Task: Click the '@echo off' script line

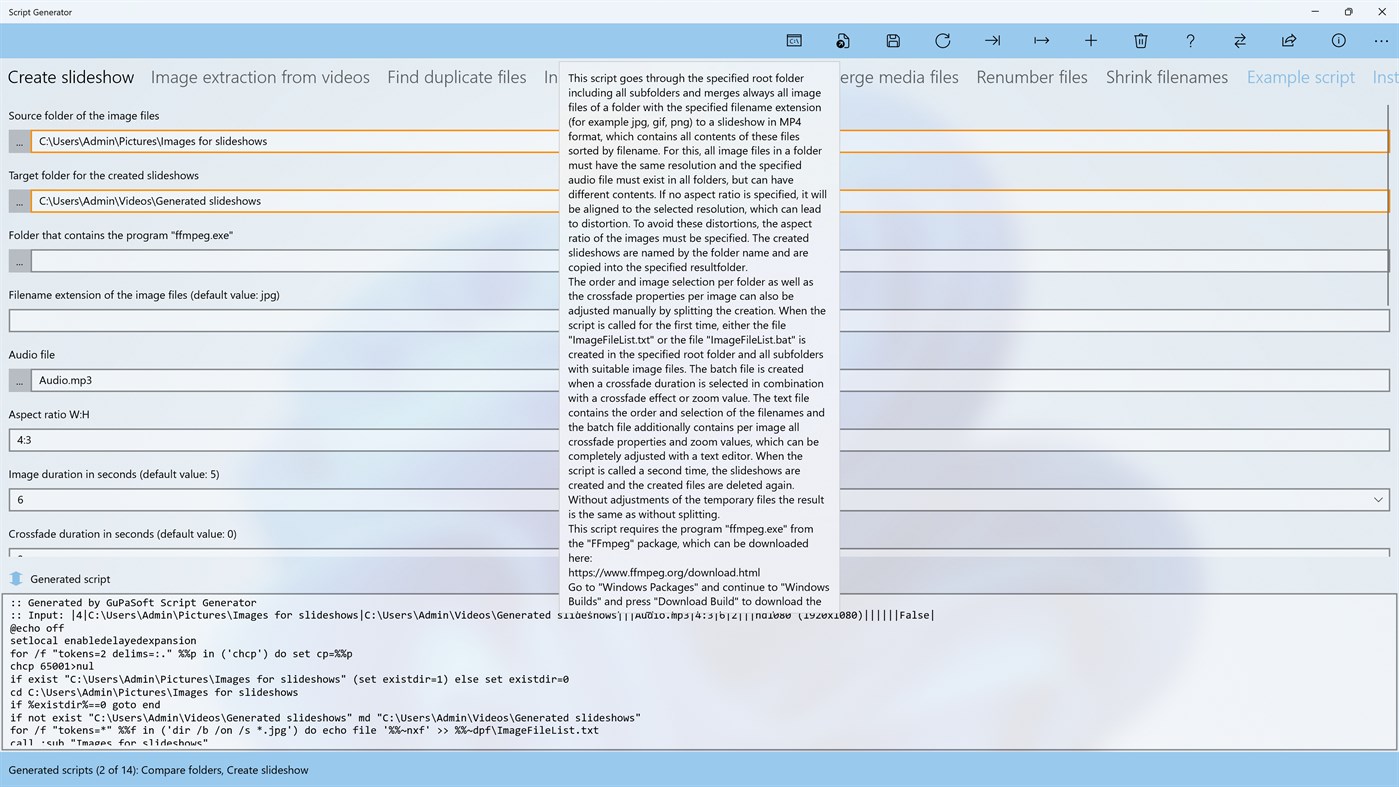Action: coord(37,628)
